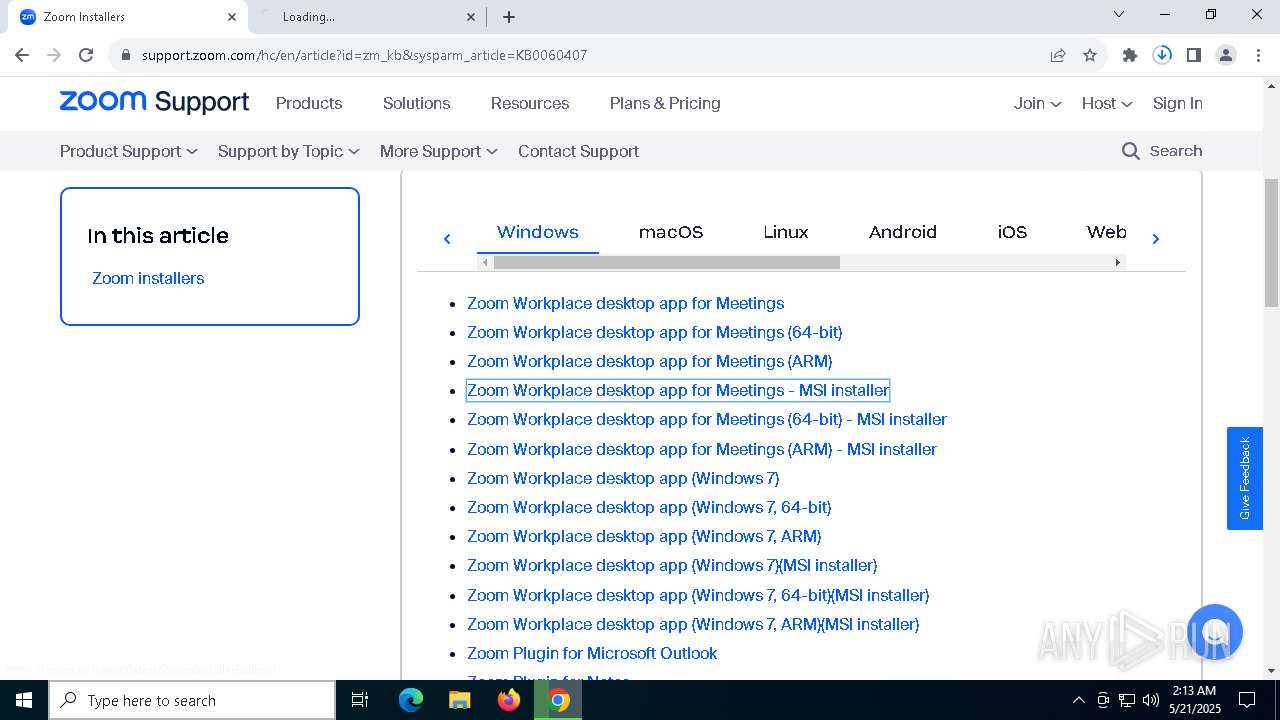Switch to the Android tab

click(903, 232)
